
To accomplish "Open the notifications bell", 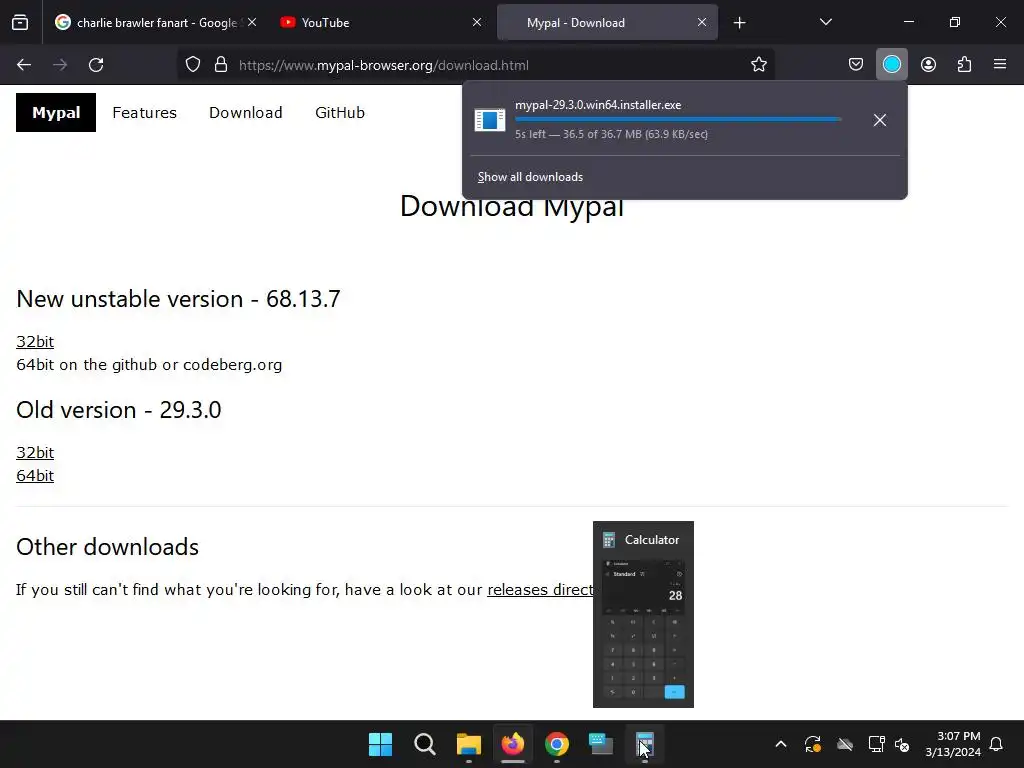I will click(996, 744).
